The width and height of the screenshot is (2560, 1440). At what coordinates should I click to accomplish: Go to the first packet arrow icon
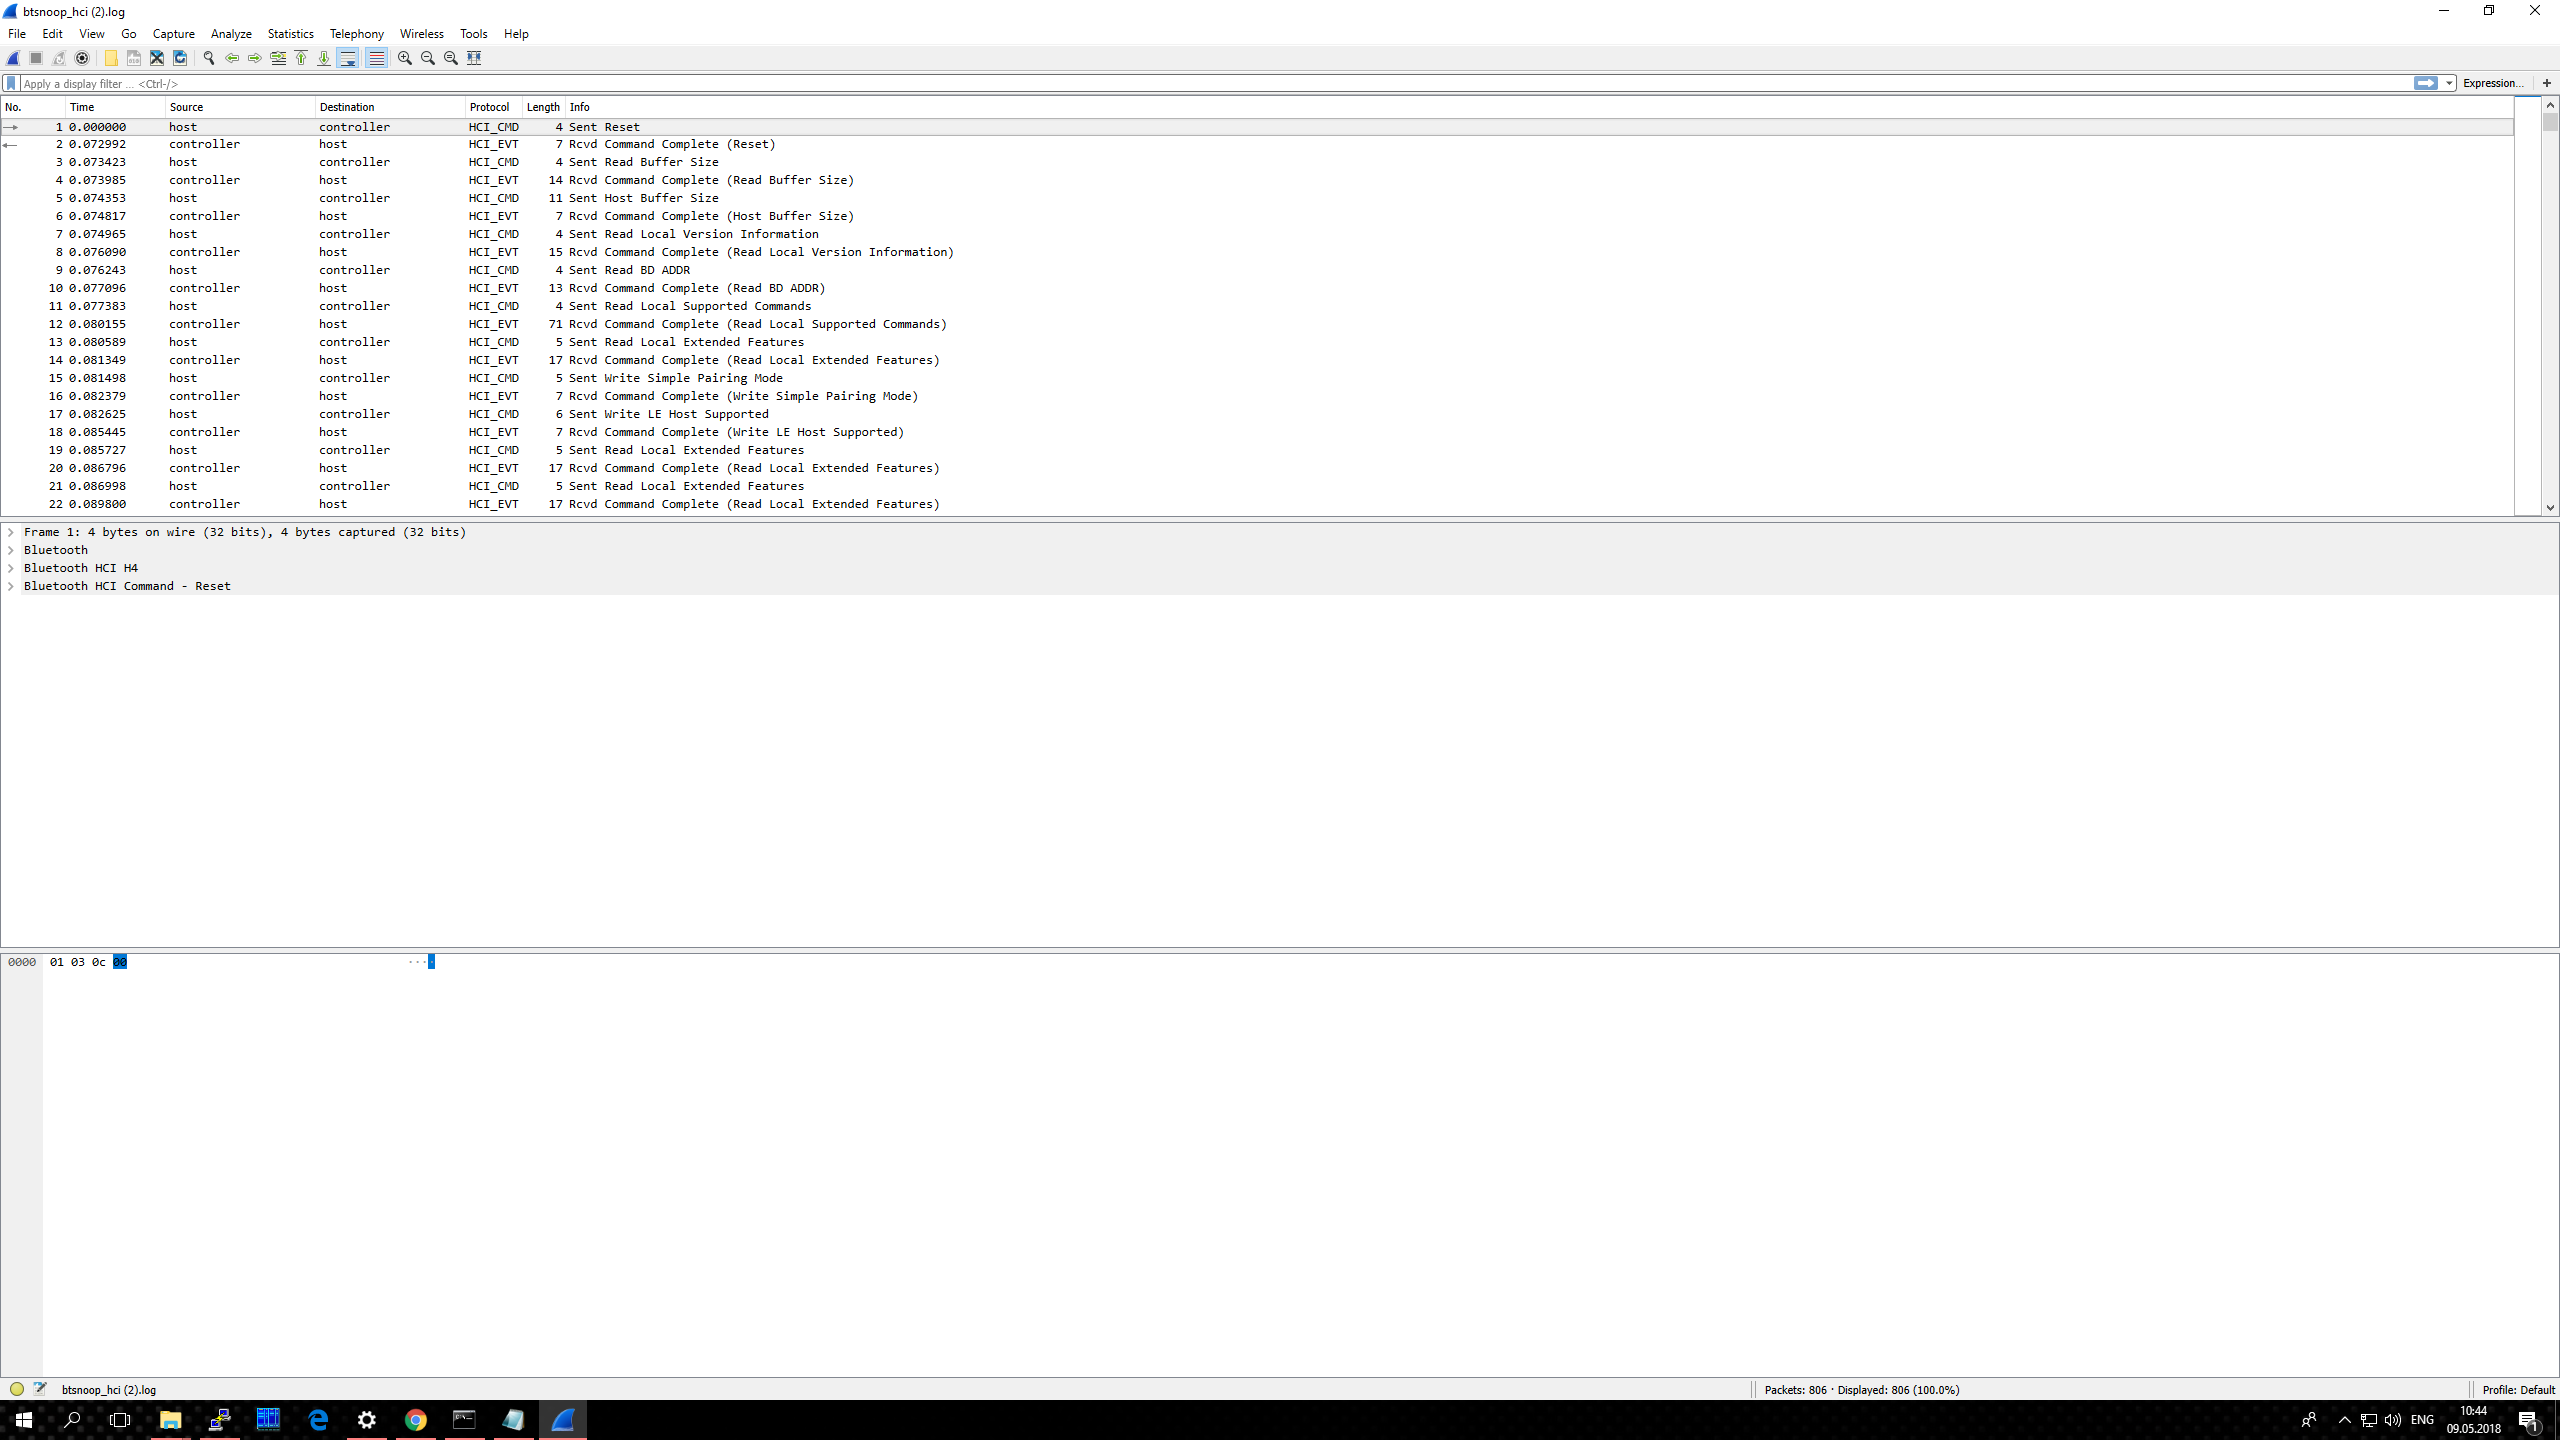click(301, 58)
